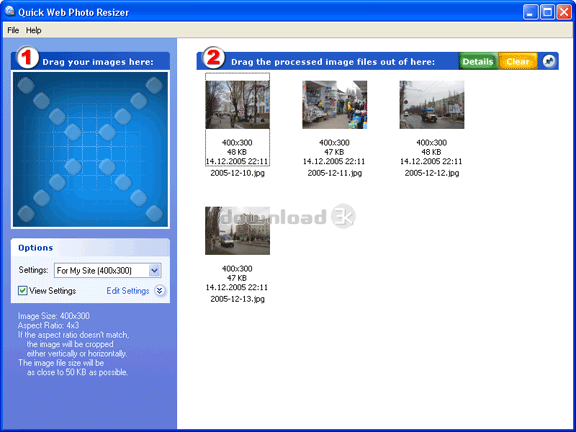Open the Help menu

tap(33, 30)
